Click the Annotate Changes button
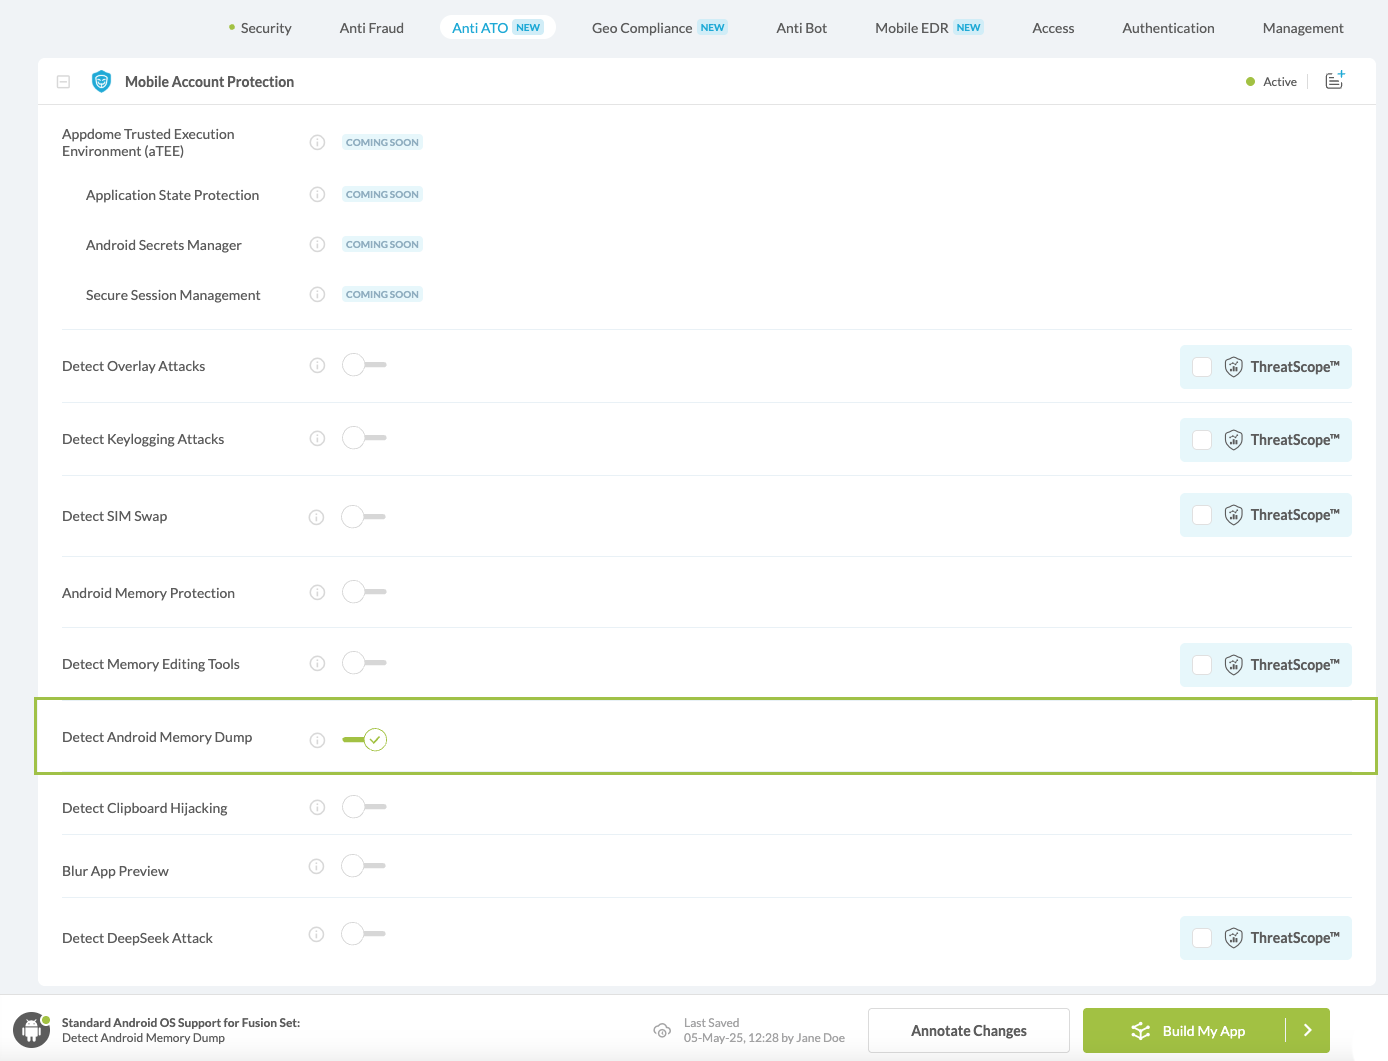Image resolution: width=1388 pixels, height=1061 pixels. click(x=968, y=1031)
